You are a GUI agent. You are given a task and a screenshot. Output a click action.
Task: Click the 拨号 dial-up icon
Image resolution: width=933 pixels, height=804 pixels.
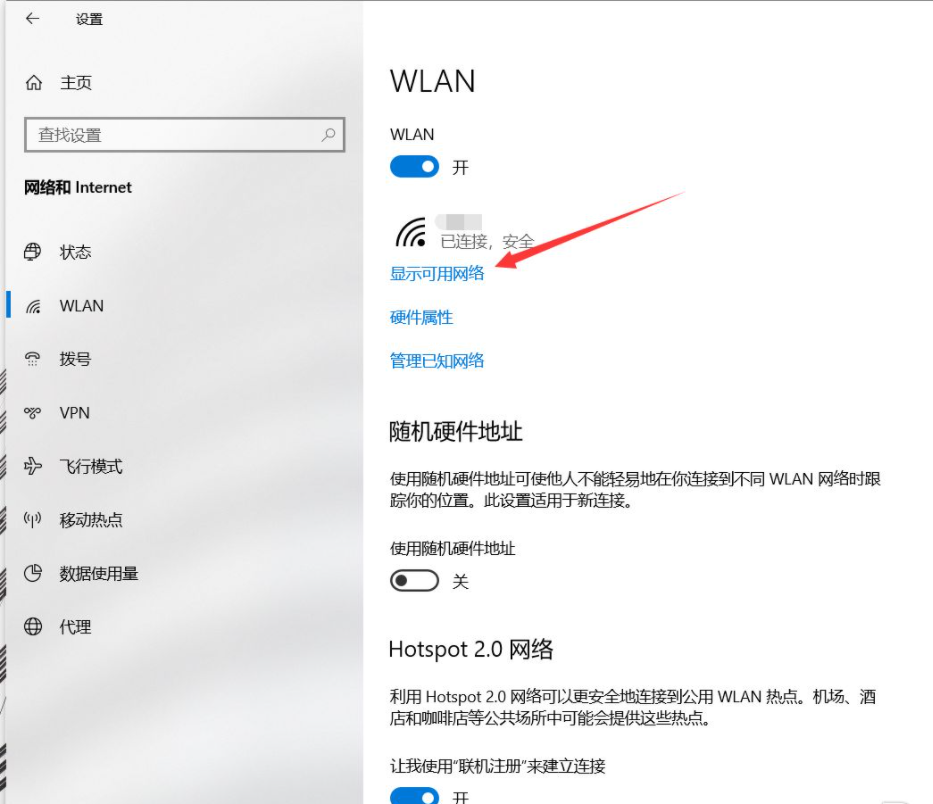point(33,359)
